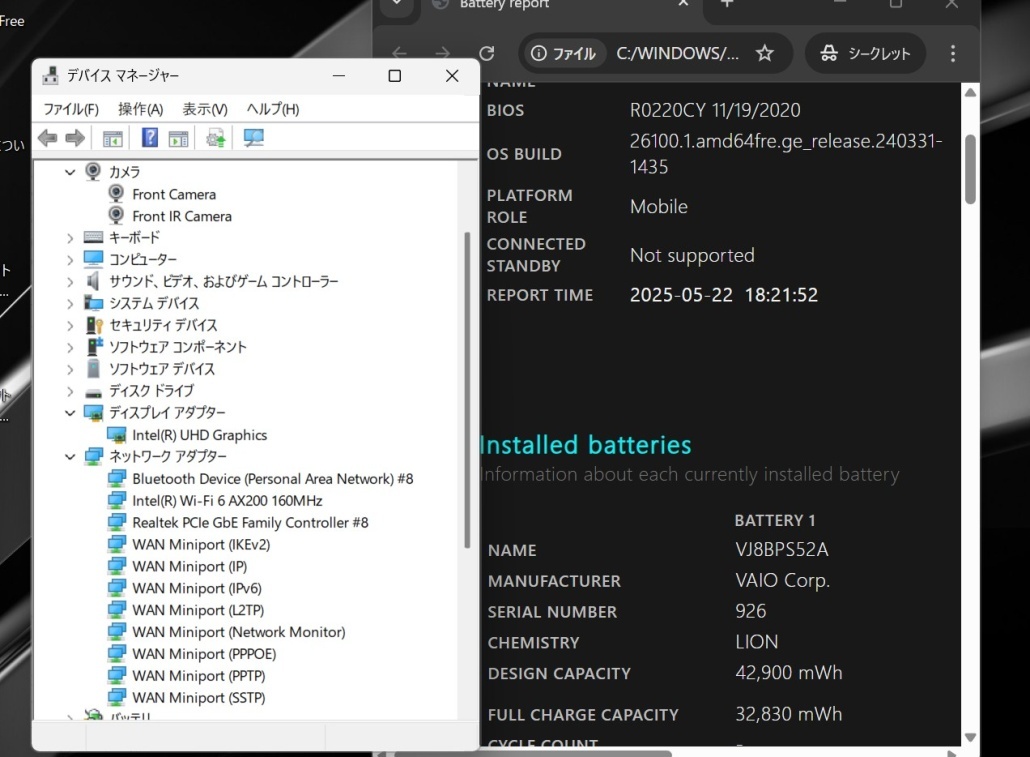This screenshot has width=1030, height=757.
Task: Click the Bluetooth Device network adapter icon
Action: [116, 478]
